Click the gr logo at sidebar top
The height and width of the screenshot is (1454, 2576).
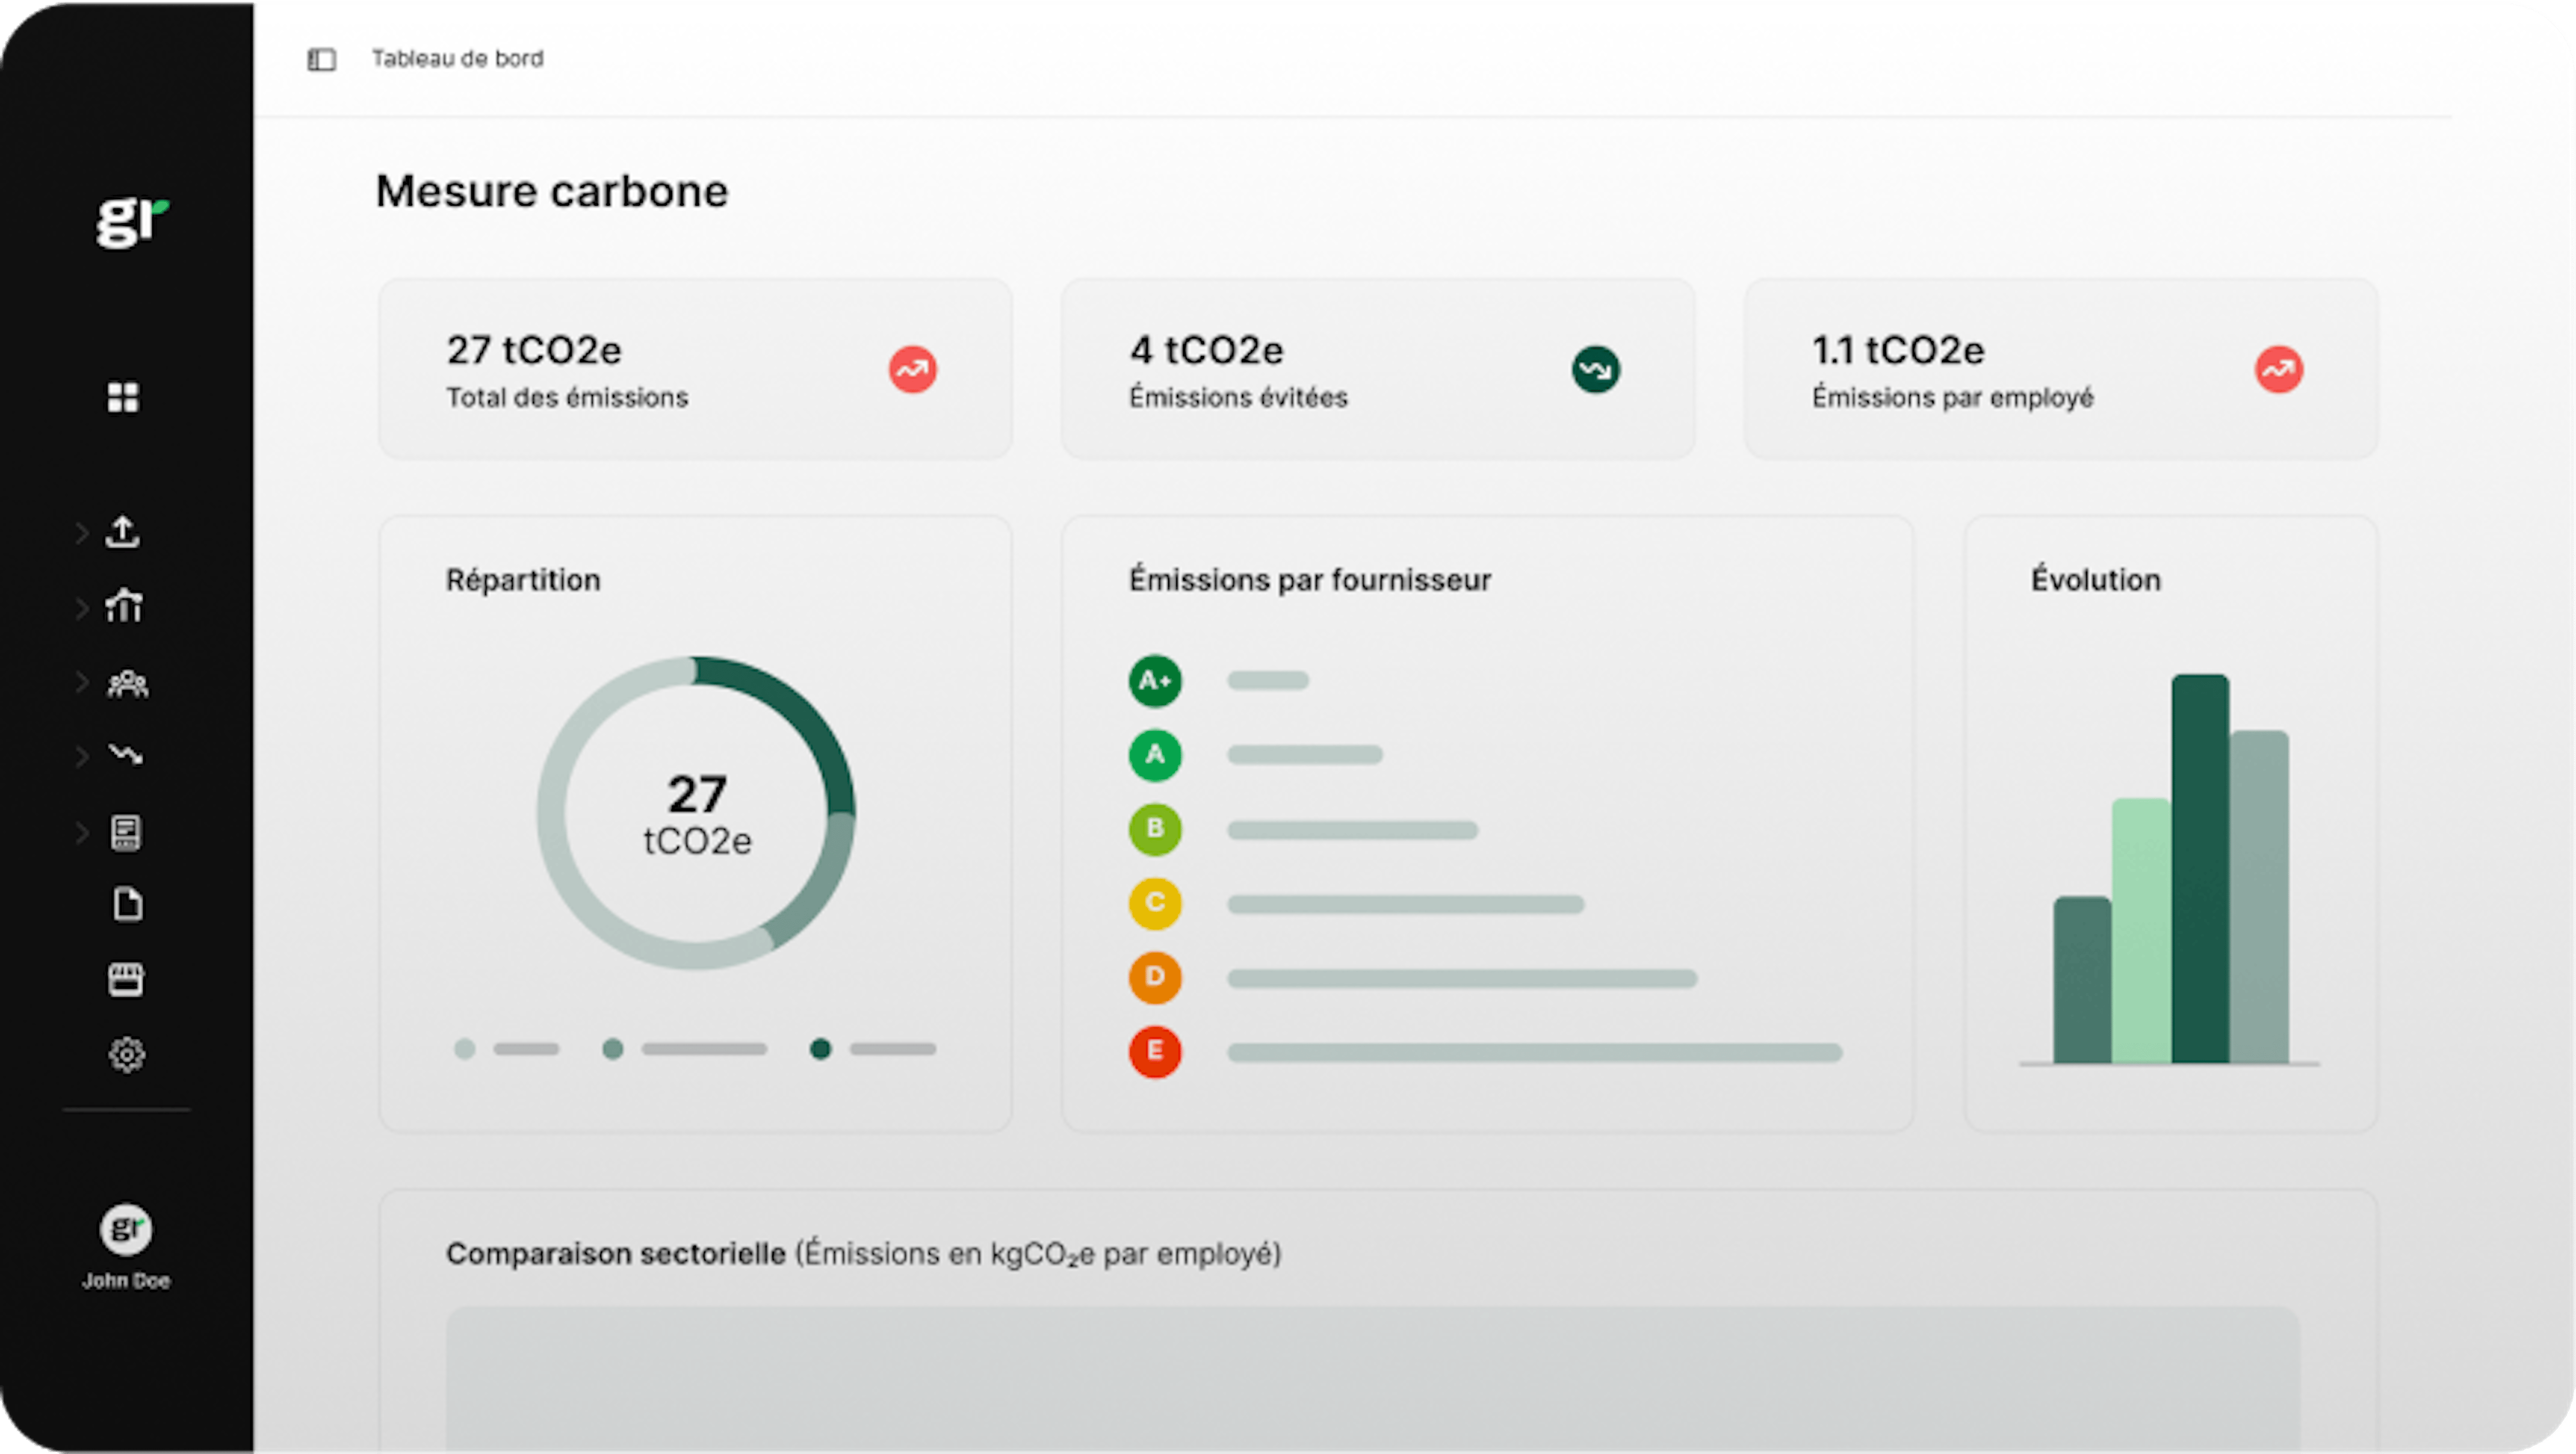tap(132, 222)
